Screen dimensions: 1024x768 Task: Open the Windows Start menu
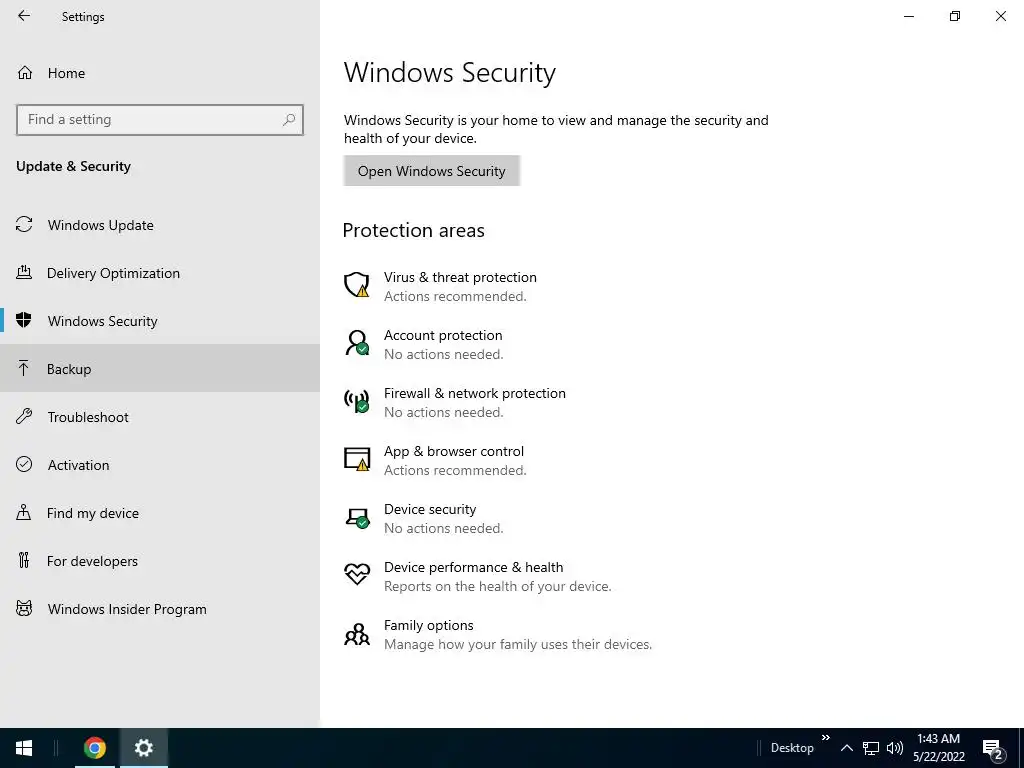click(x=24, y=748)
